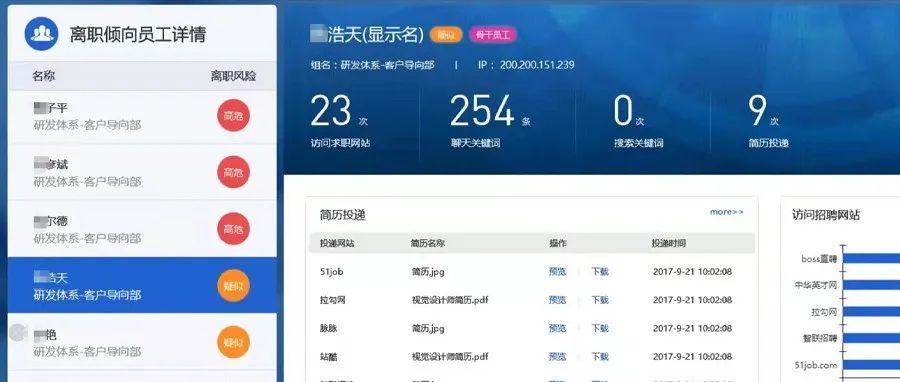Download the 拉勾网 视觉设计师简历.pdf
This screenshot has height=382, width=900.
click(600, 299)
